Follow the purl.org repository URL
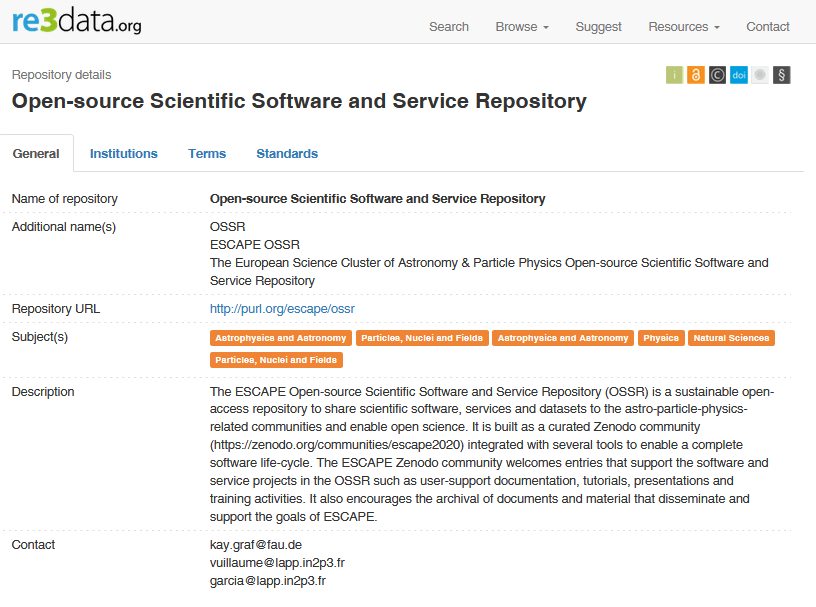The width and height of the screenshot is (816, 607). [282, 308]
